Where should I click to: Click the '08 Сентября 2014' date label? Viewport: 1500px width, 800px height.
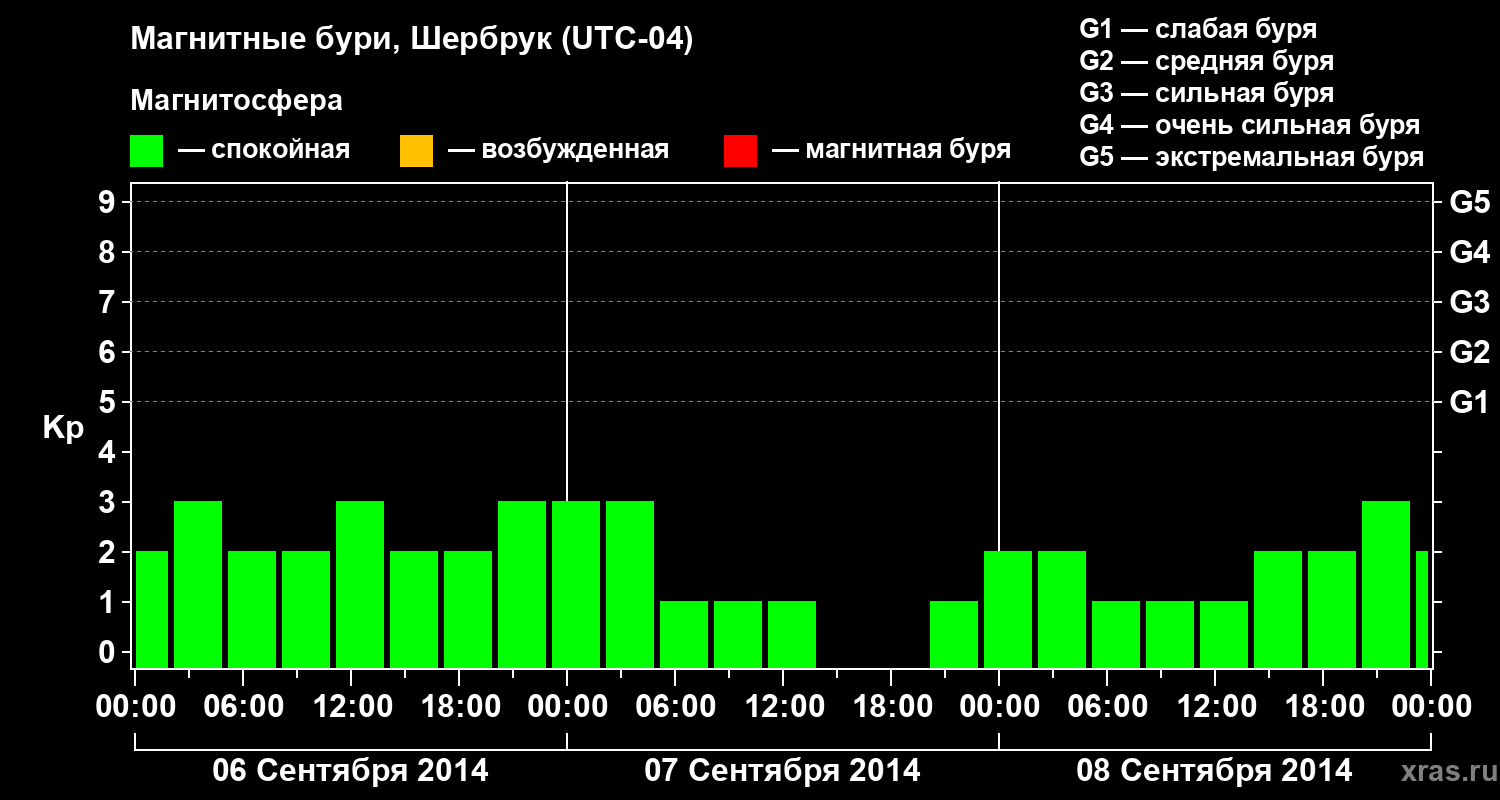[x=1215, y=770]
